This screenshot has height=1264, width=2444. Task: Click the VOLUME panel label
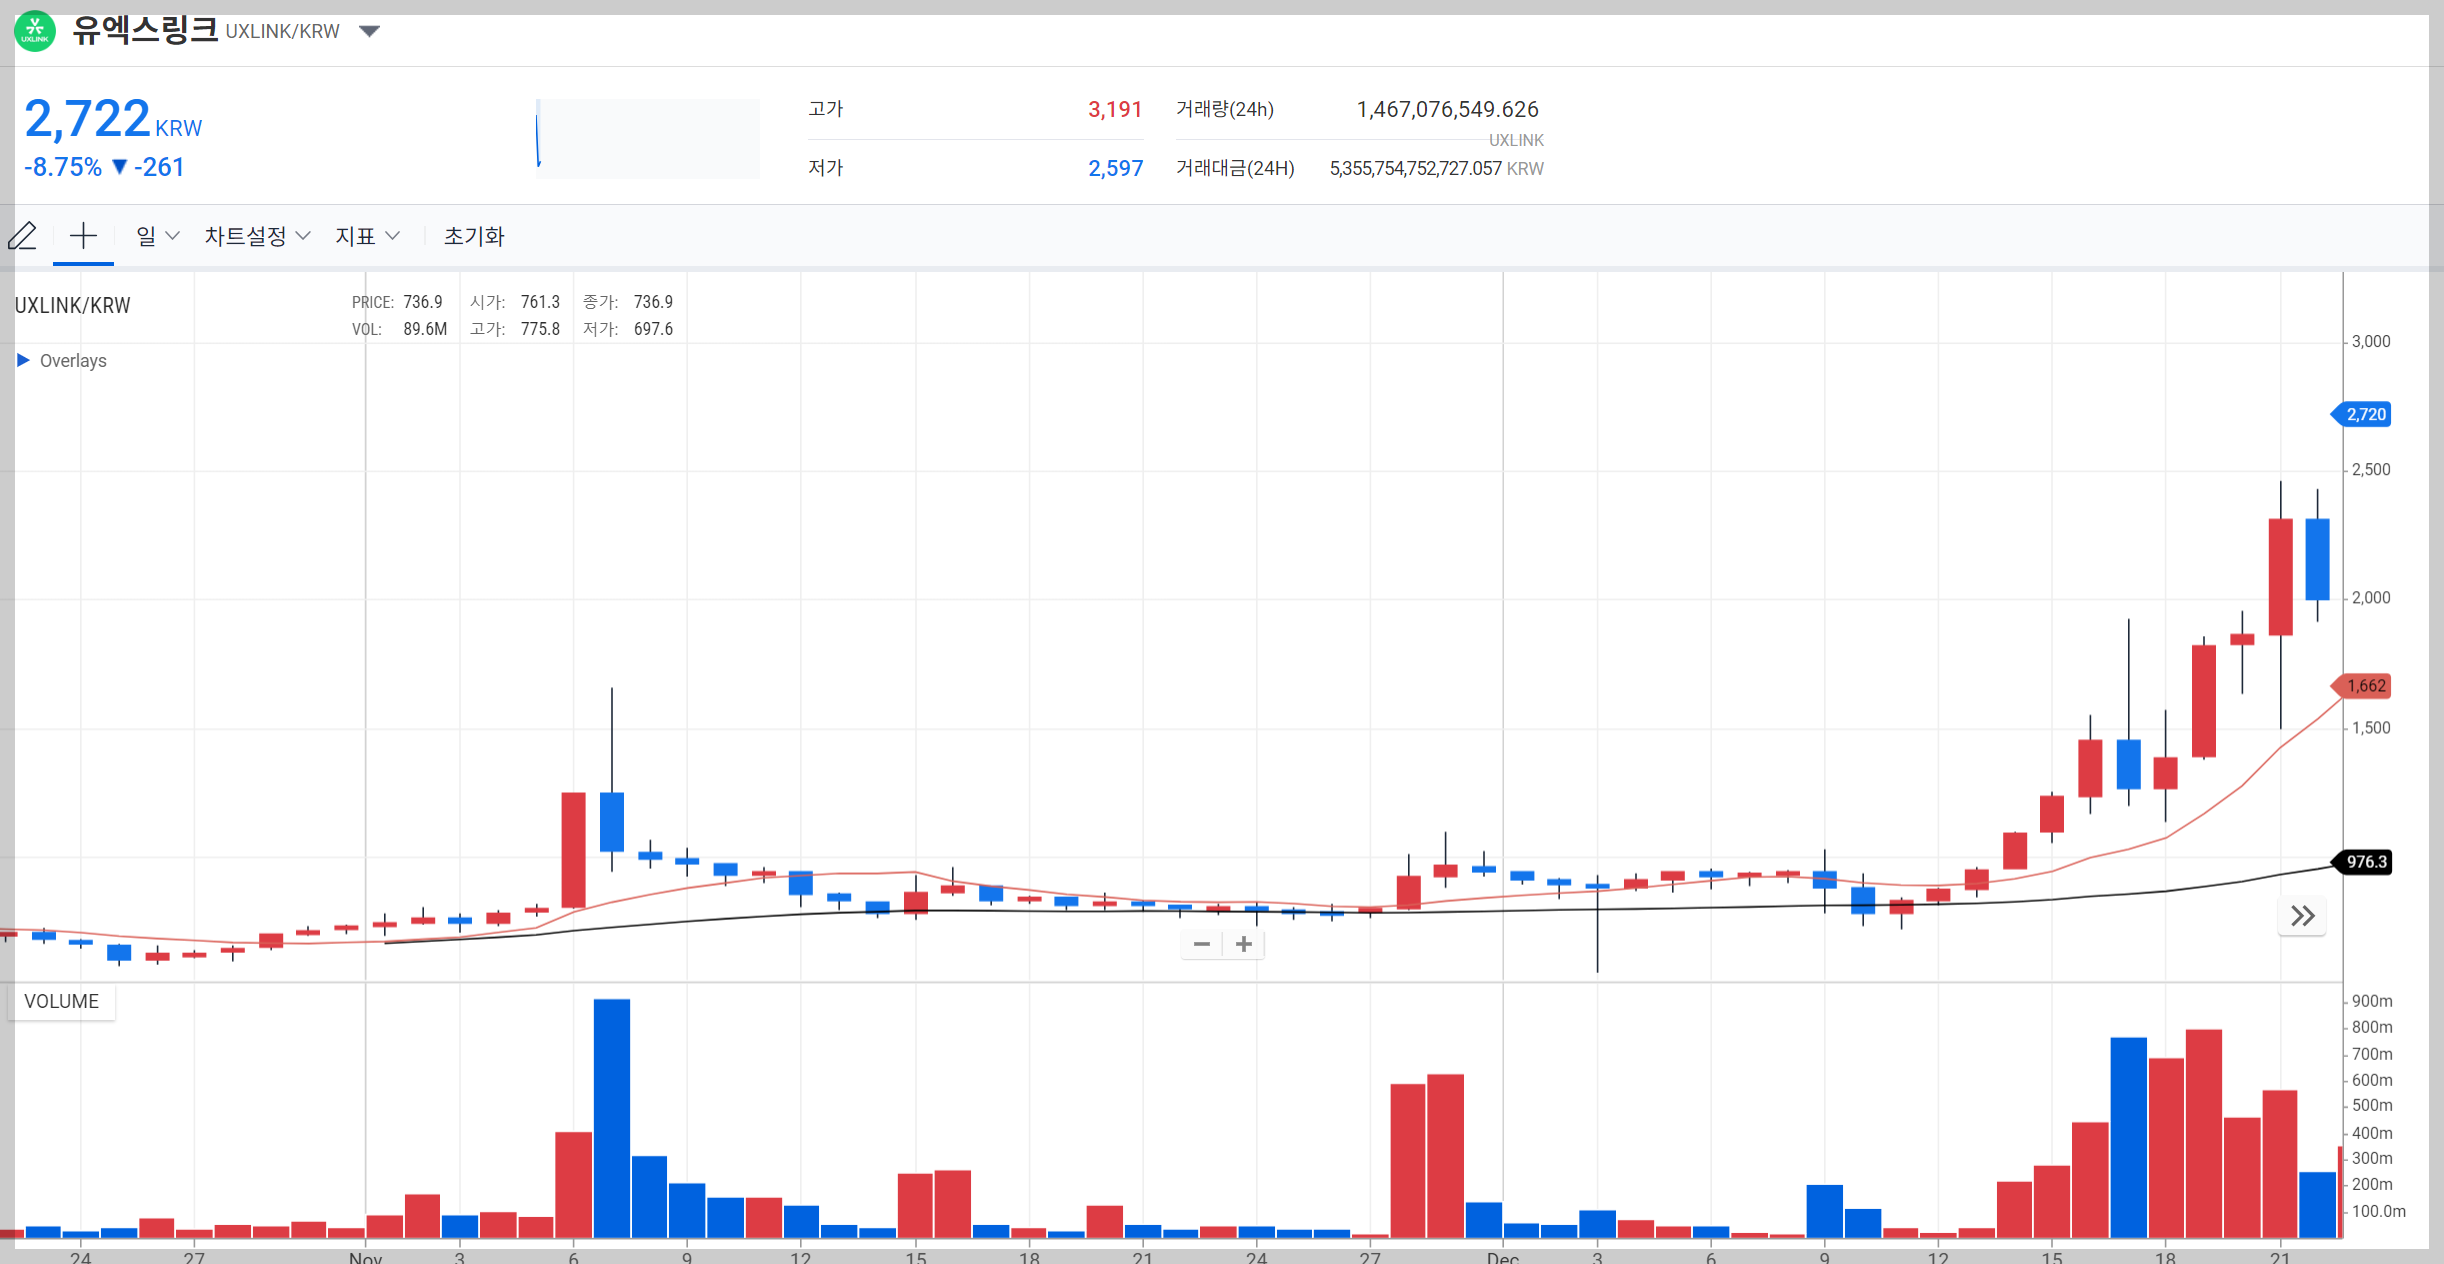tap(61, 1001)
